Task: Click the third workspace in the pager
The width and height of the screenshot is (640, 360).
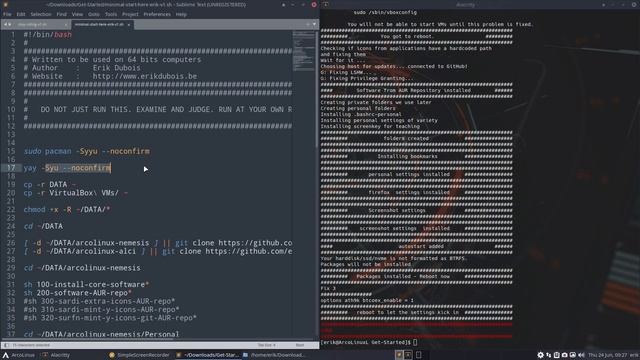Action: tap(418, 355)
